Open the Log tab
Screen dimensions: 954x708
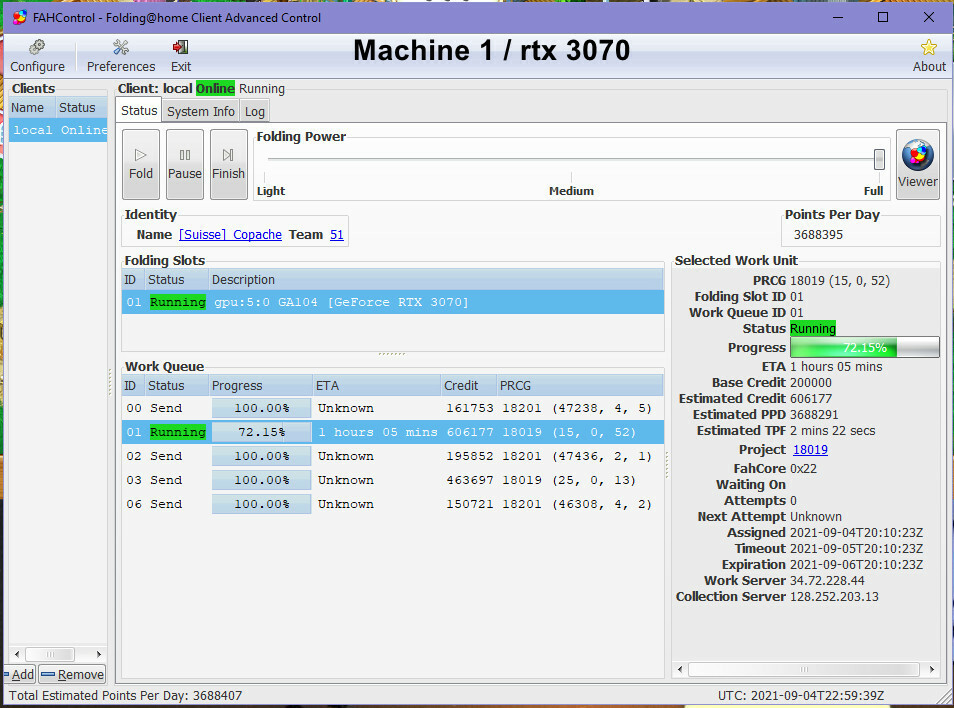pos(255,111)
